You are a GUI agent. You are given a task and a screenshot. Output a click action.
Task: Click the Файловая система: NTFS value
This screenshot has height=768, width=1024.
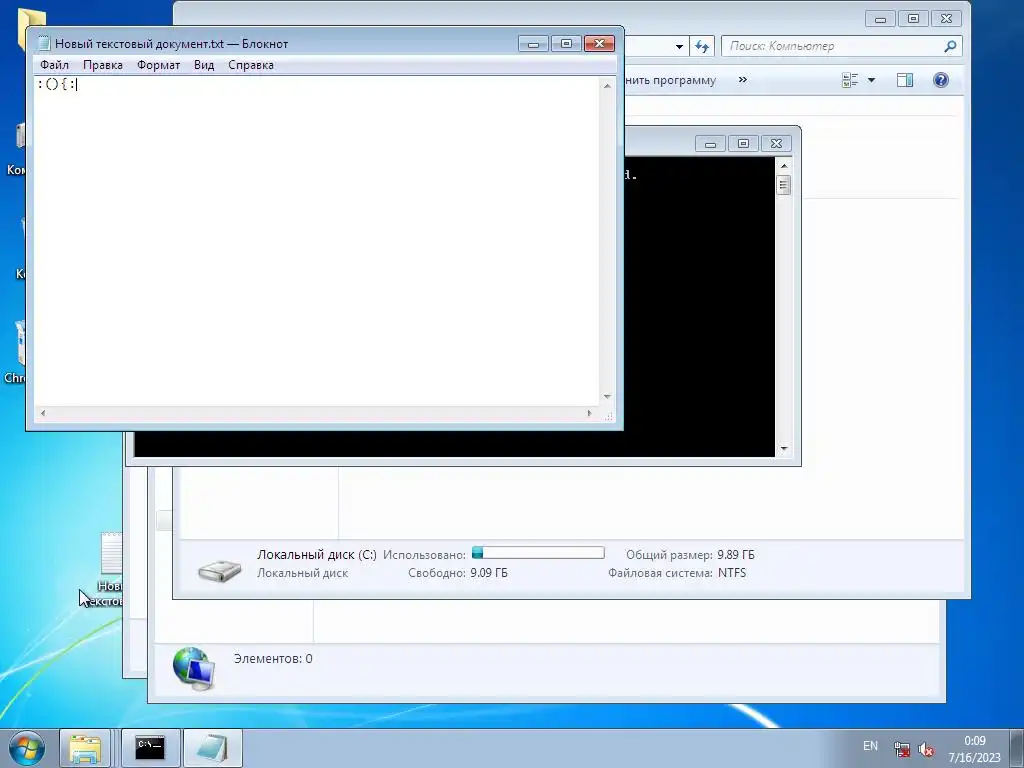(731, 573)
